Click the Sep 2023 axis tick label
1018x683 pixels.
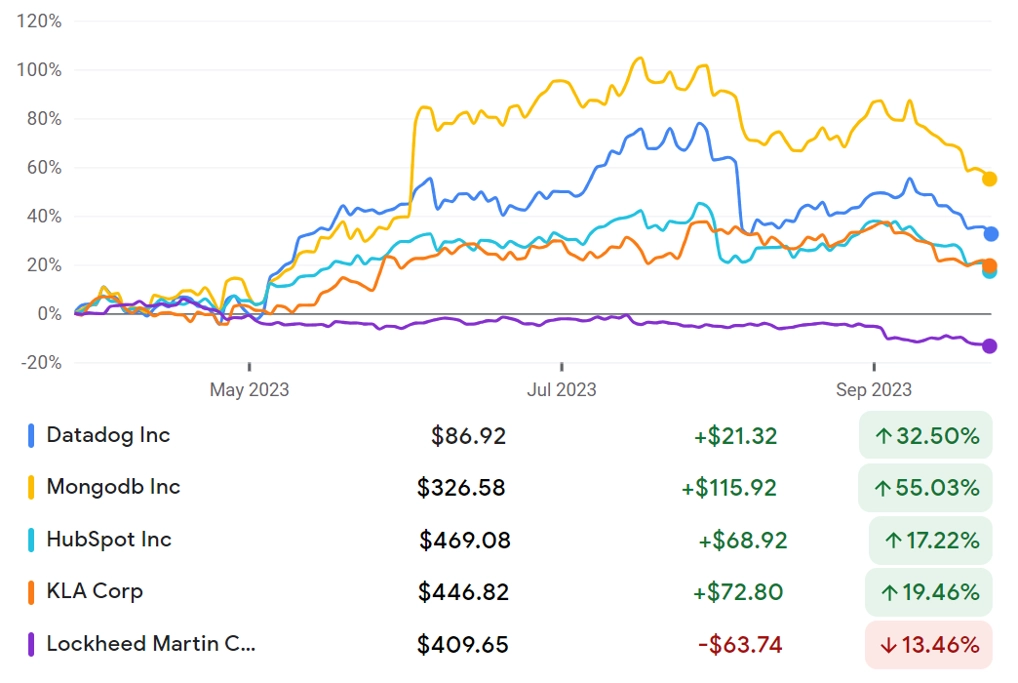click(x=874, y=390)
